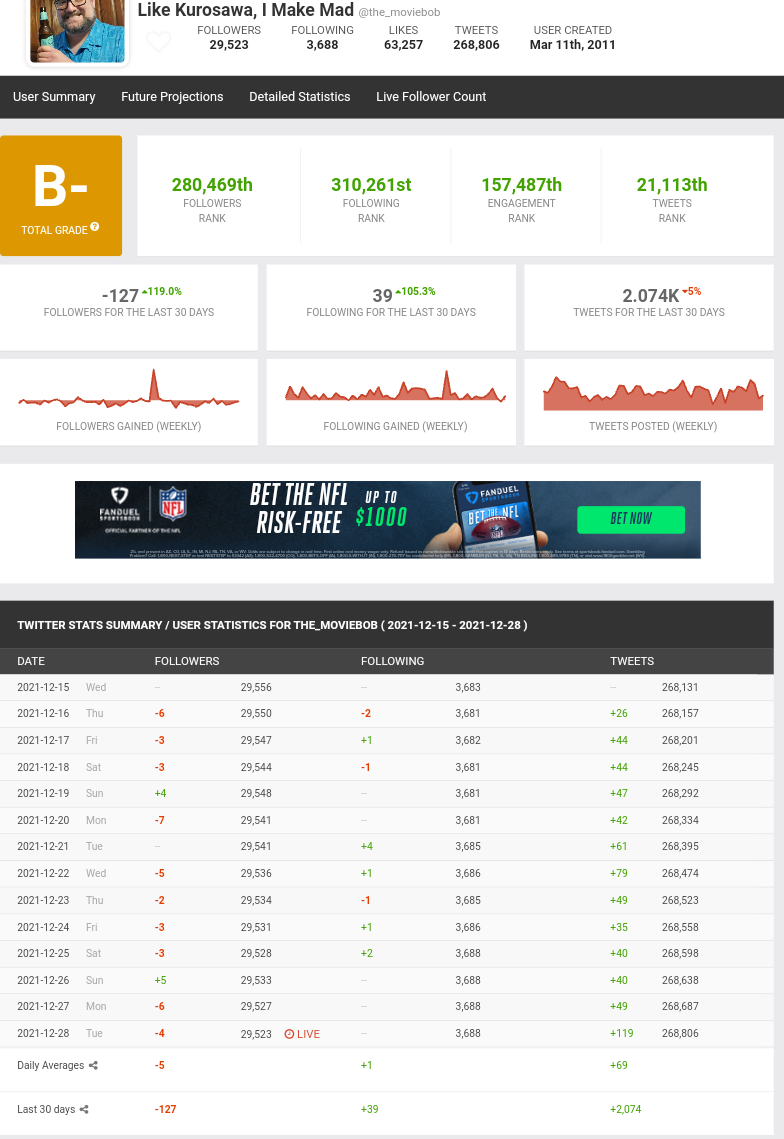784x1139 pixels.
Task: Click the profile avatar picture
Action: tap(77, 31)
